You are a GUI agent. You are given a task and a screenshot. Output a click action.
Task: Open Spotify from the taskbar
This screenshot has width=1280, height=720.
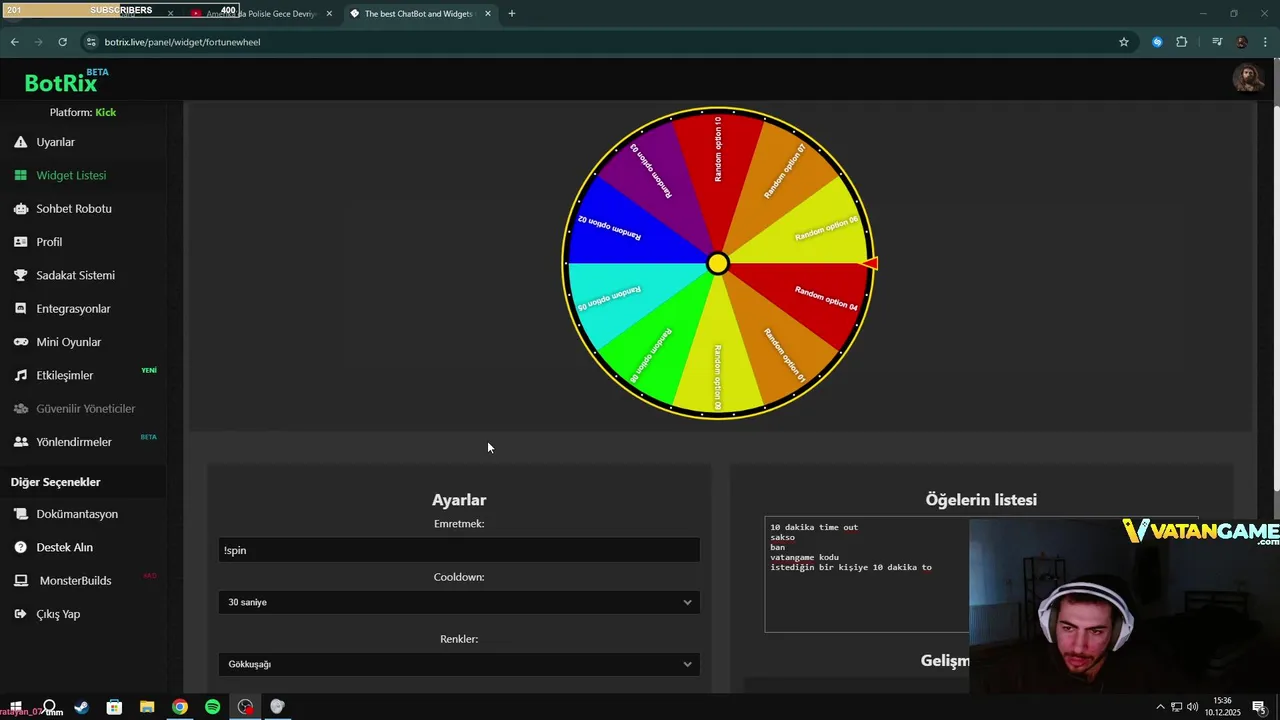[212, 707]
